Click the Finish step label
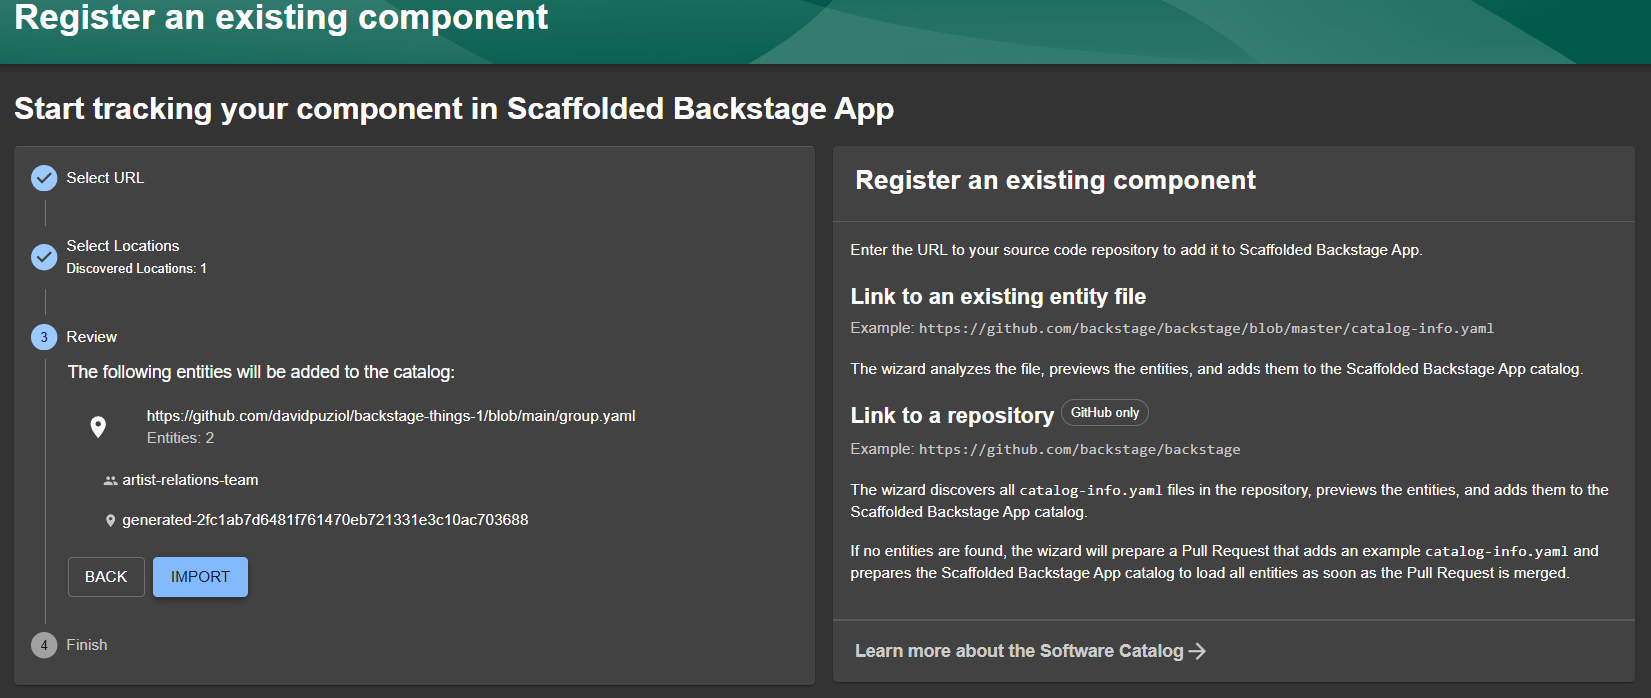 pyautogui.click(x=87, y=645)
